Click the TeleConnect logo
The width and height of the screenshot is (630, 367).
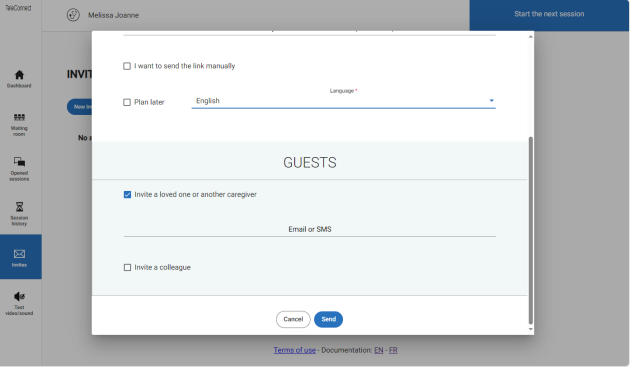point(18,8)
